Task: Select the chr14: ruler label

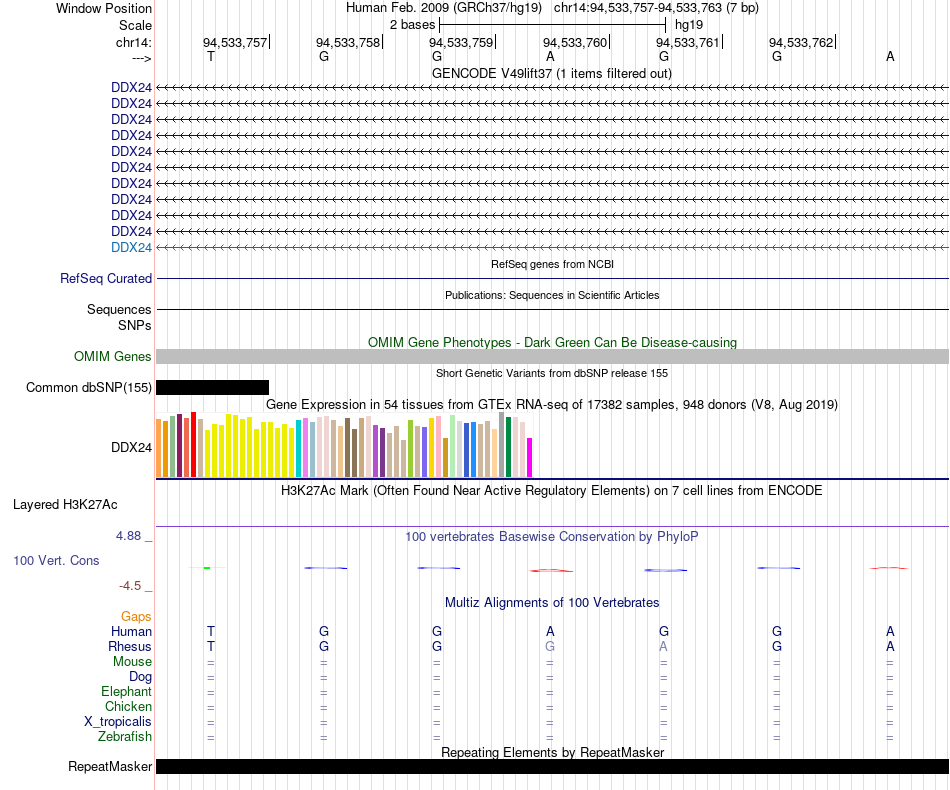Action: tap(133, 42)
